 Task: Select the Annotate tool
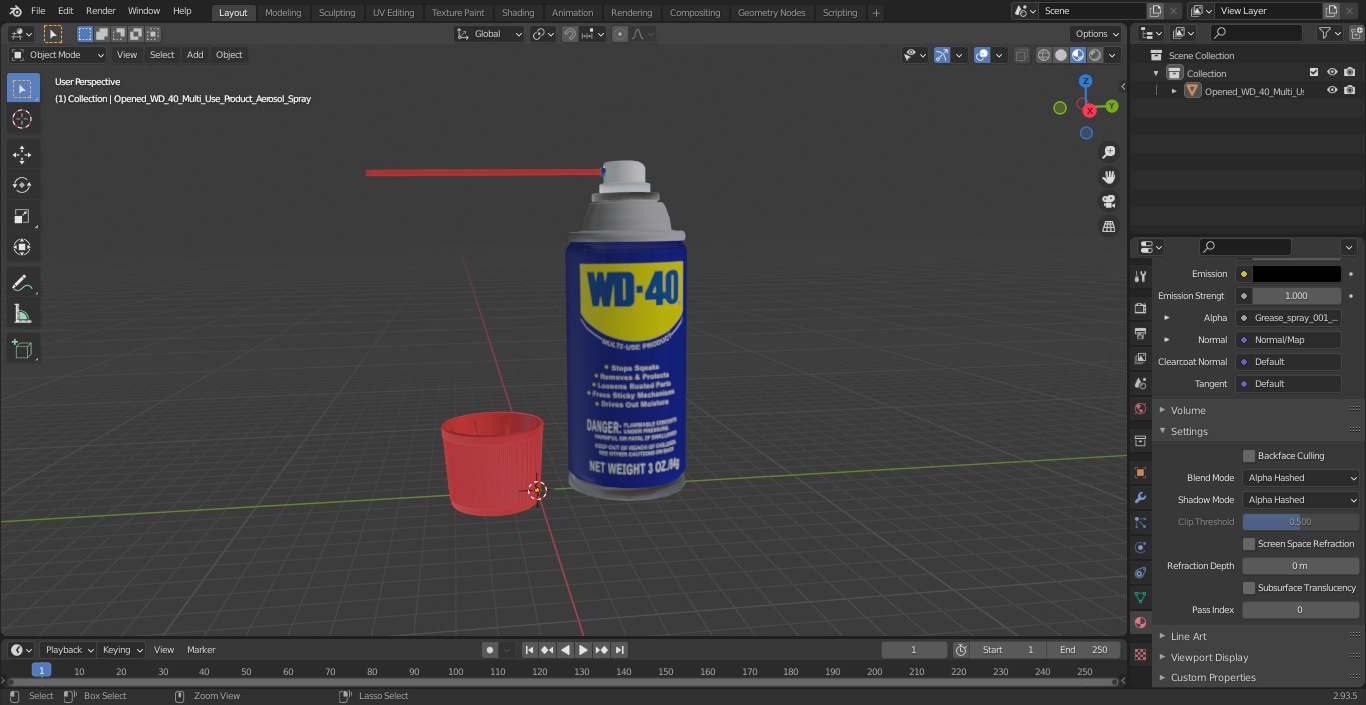pyautogui.click(x=22, y=283)
